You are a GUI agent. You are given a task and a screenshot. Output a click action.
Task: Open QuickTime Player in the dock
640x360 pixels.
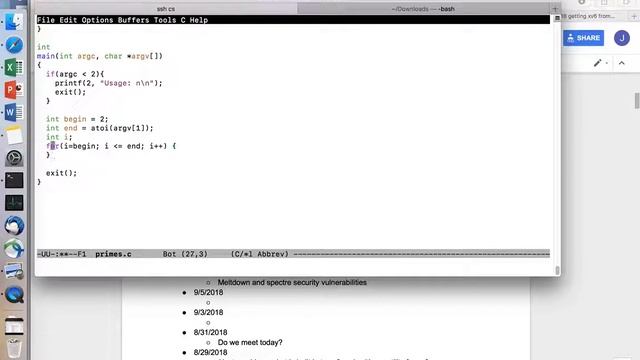14,294
